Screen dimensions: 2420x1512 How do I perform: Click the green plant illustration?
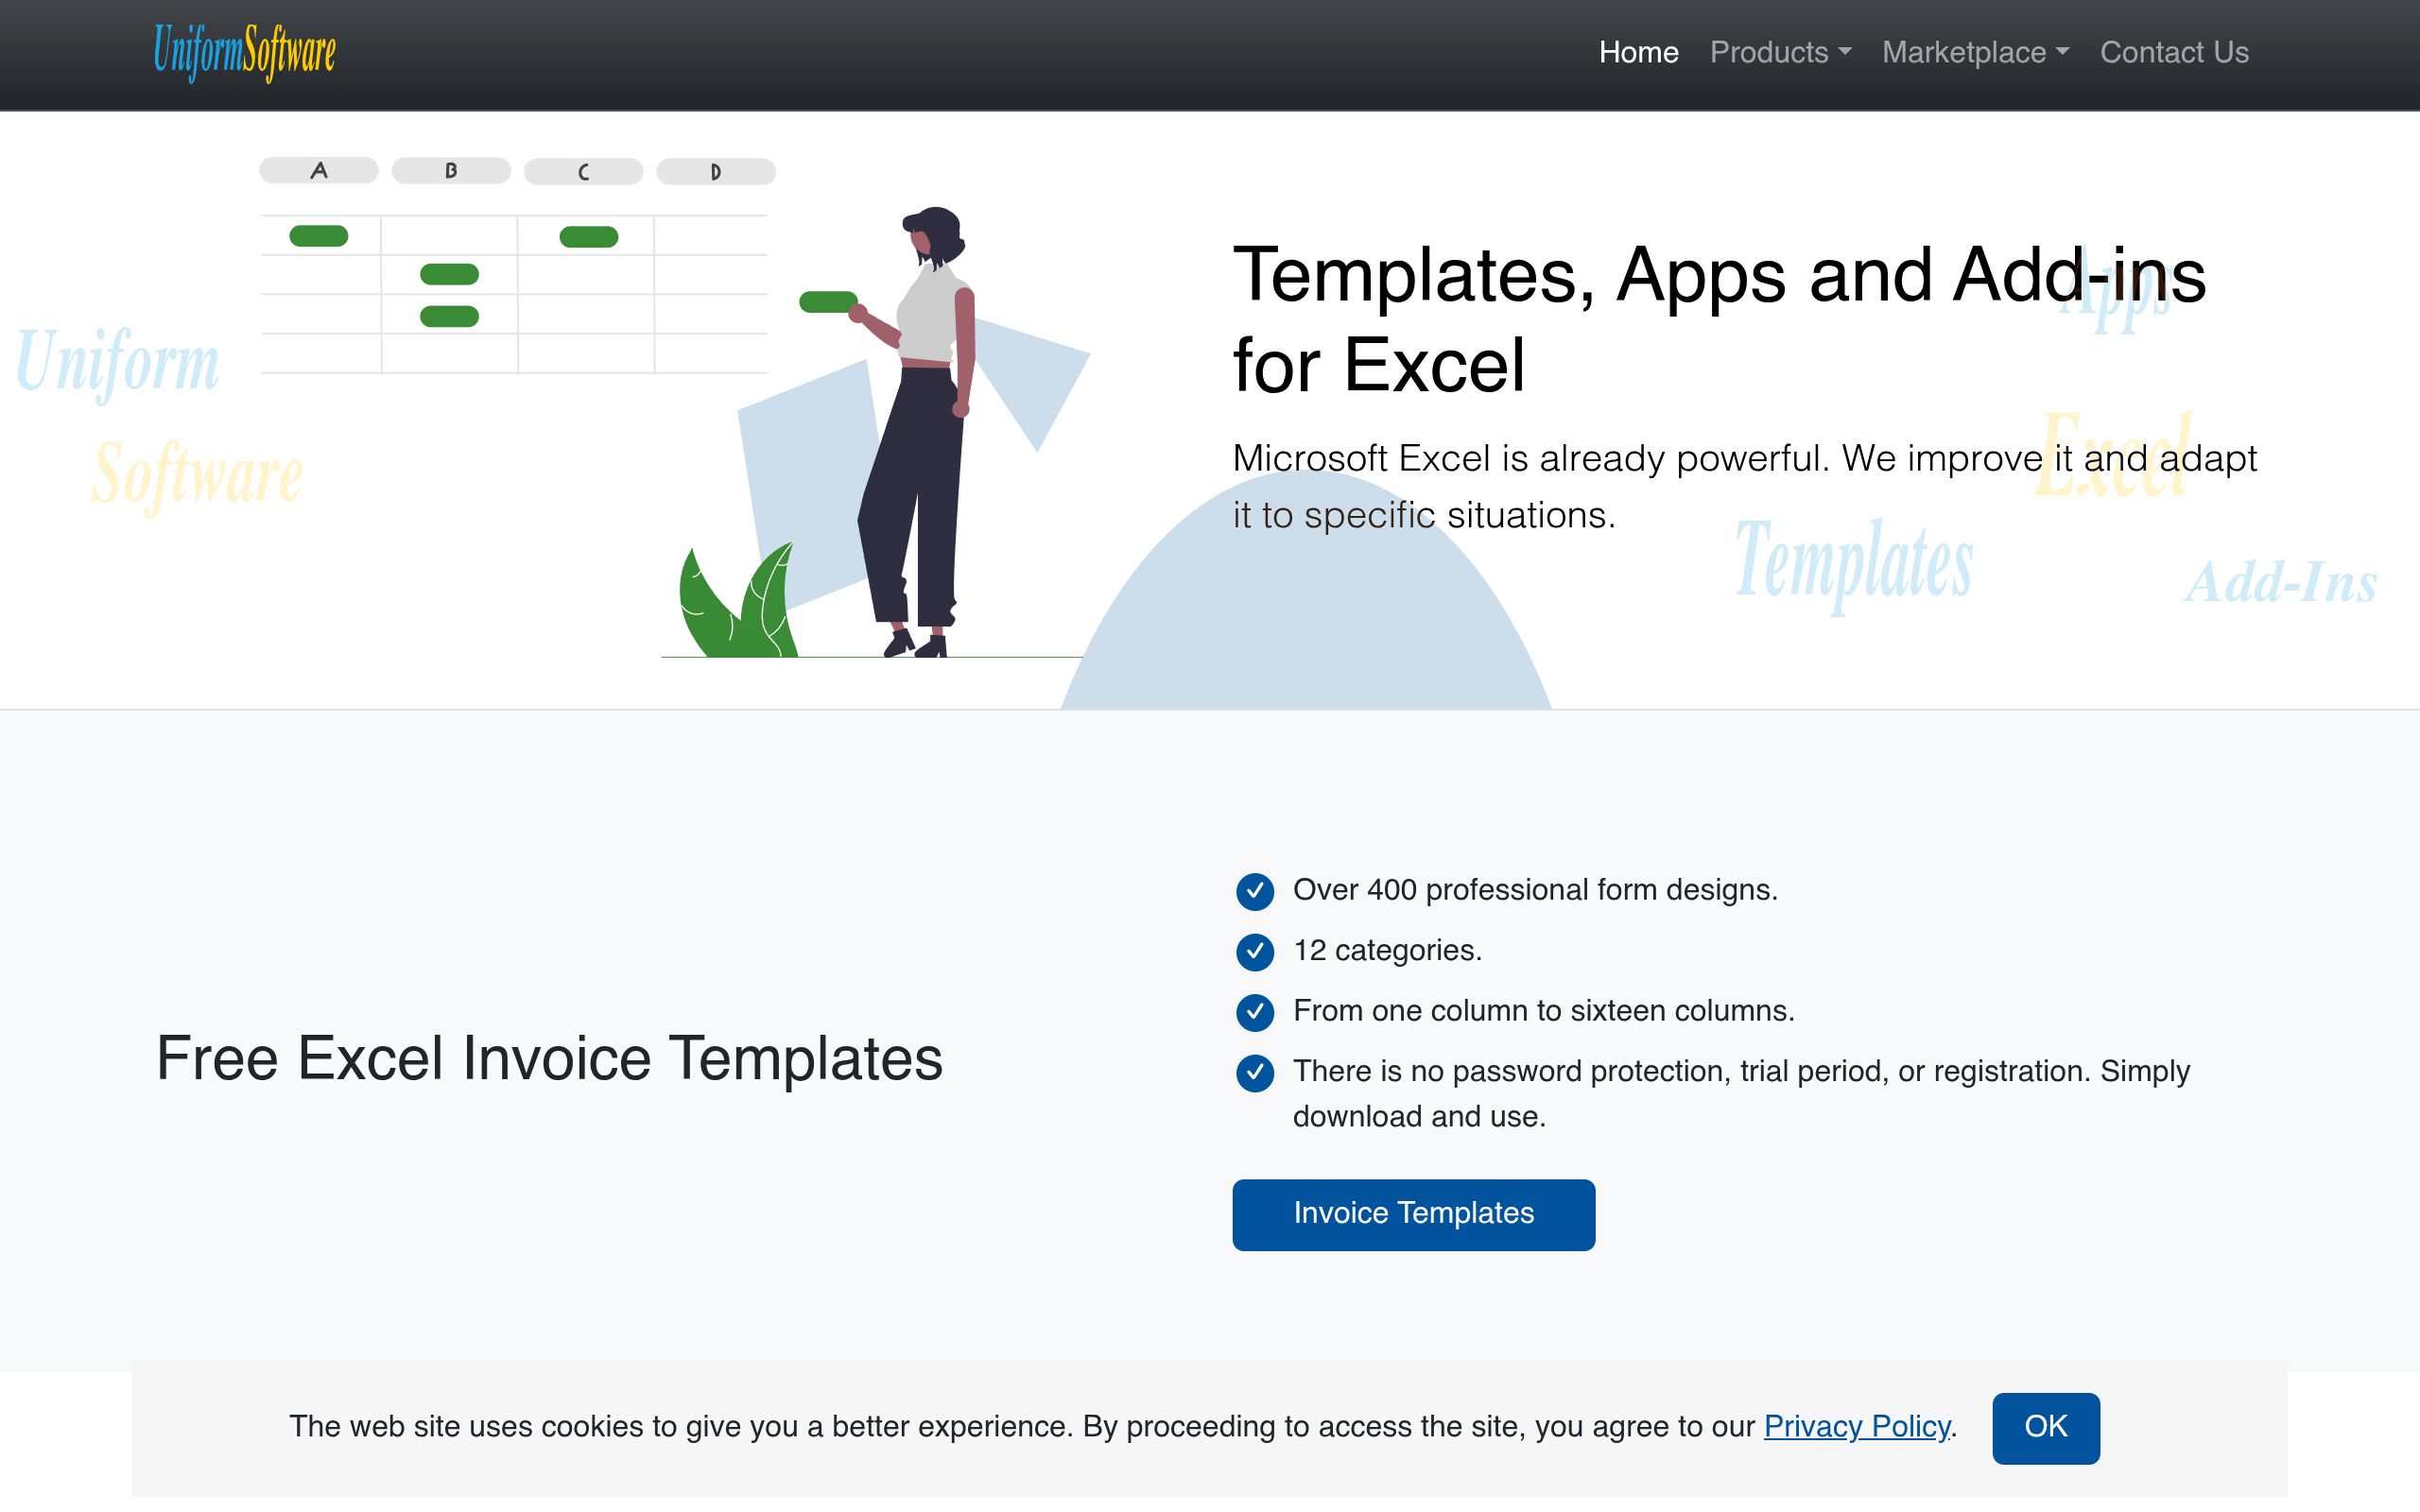coord(738,600)
